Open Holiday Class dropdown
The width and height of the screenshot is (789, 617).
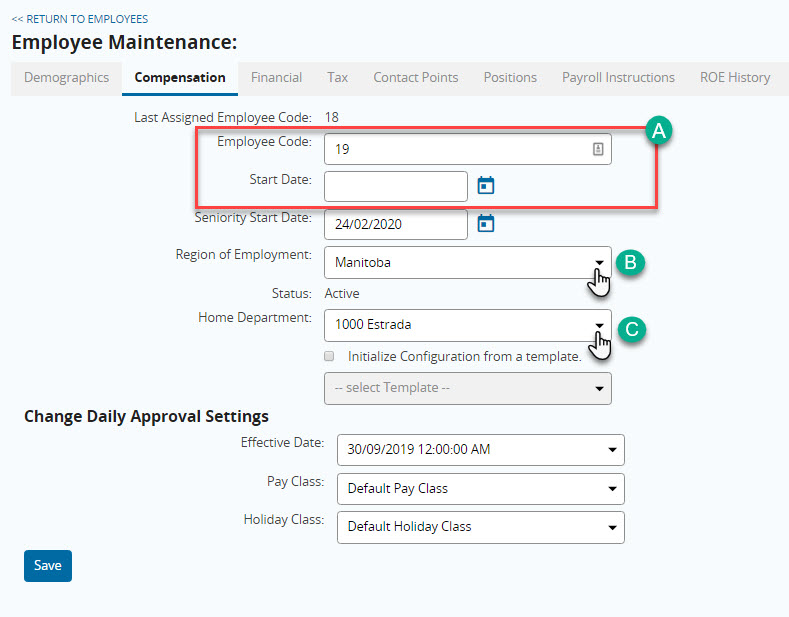481,527
